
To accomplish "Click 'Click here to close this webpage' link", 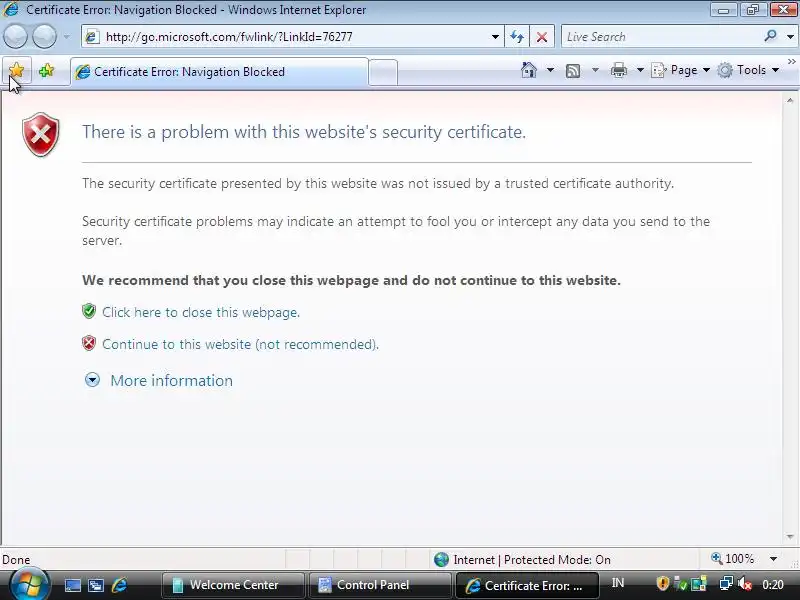I will pos(201,312).
